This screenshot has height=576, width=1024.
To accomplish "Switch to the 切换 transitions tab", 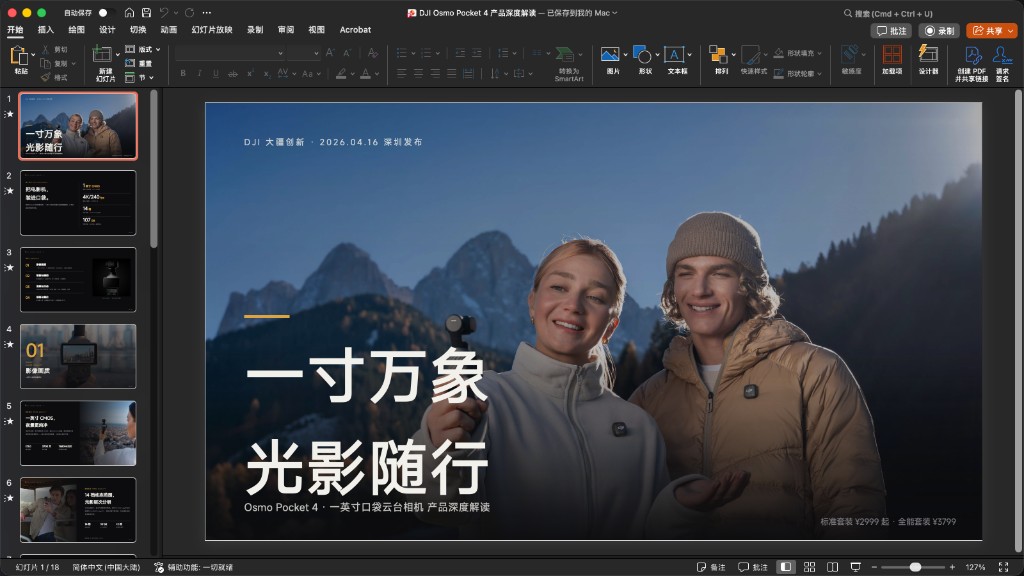I will [x=138, y=29].
